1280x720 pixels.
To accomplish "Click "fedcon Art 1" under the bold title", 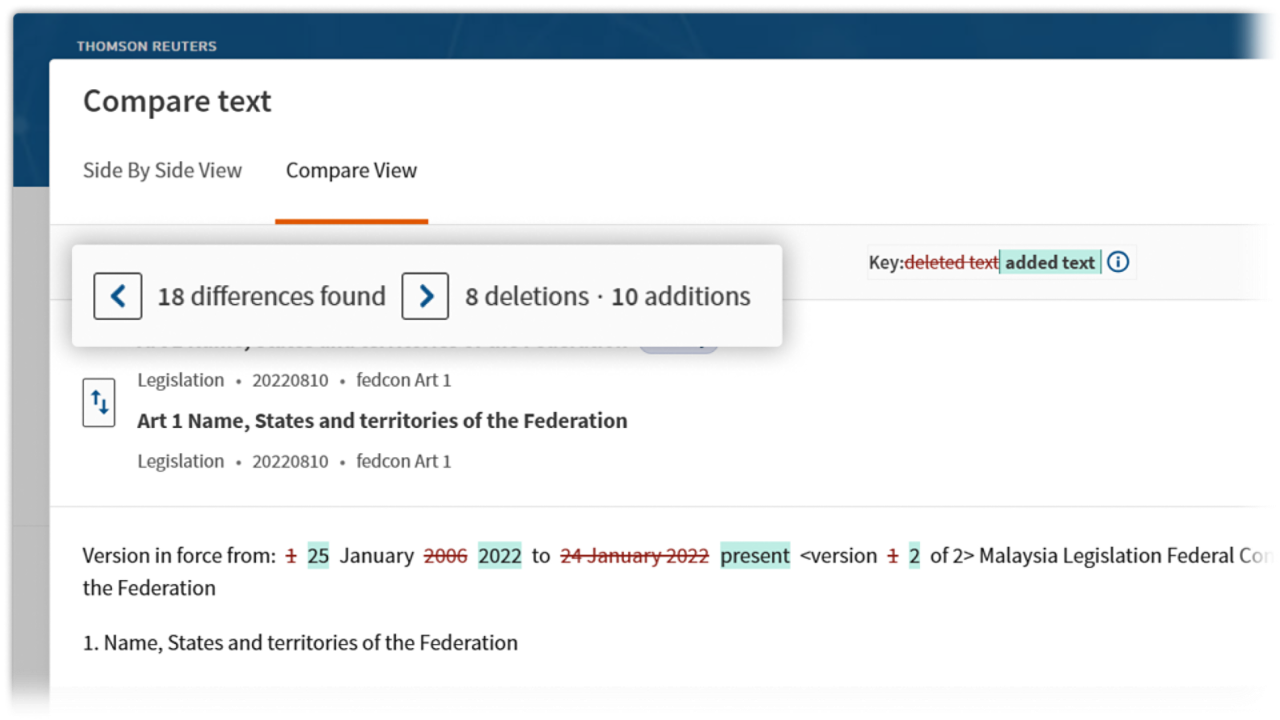I will coord(404,461).
